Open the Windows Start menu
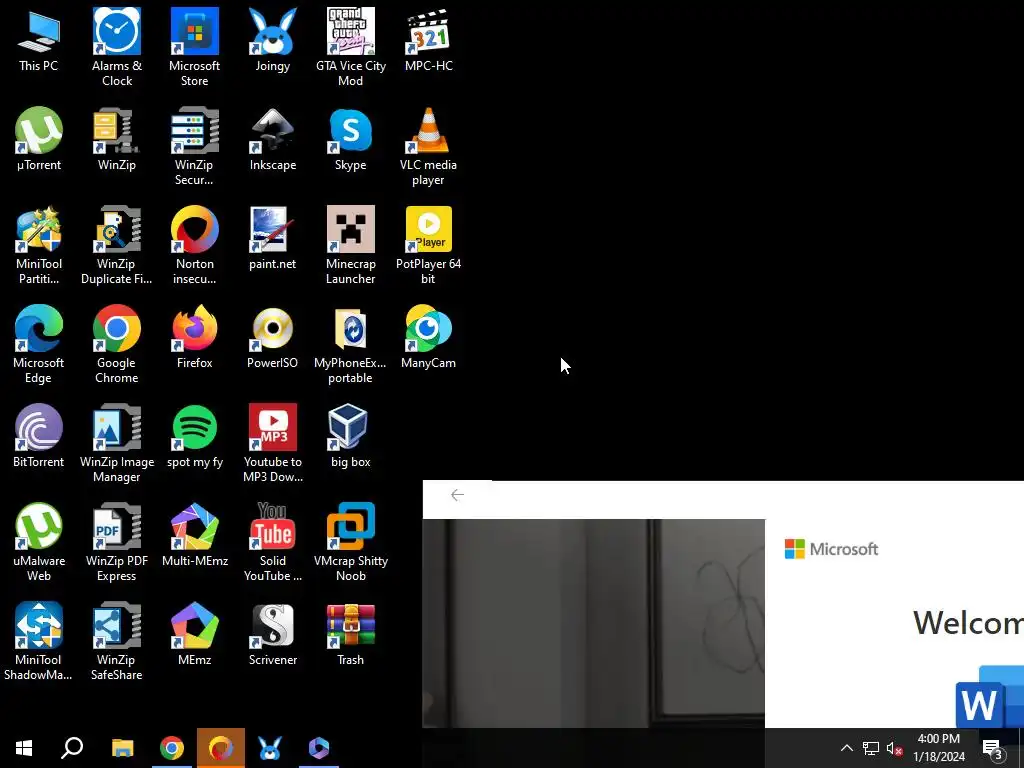The width and height of the screenshot is (1024, 768). (24, 748)
